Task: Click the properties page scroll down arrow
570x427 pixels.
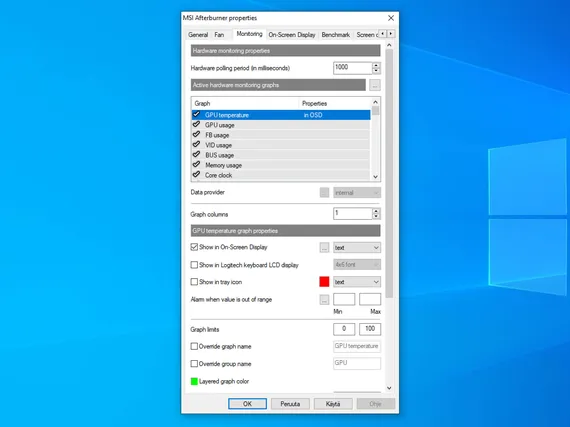Action: click(x=389, y=388)
